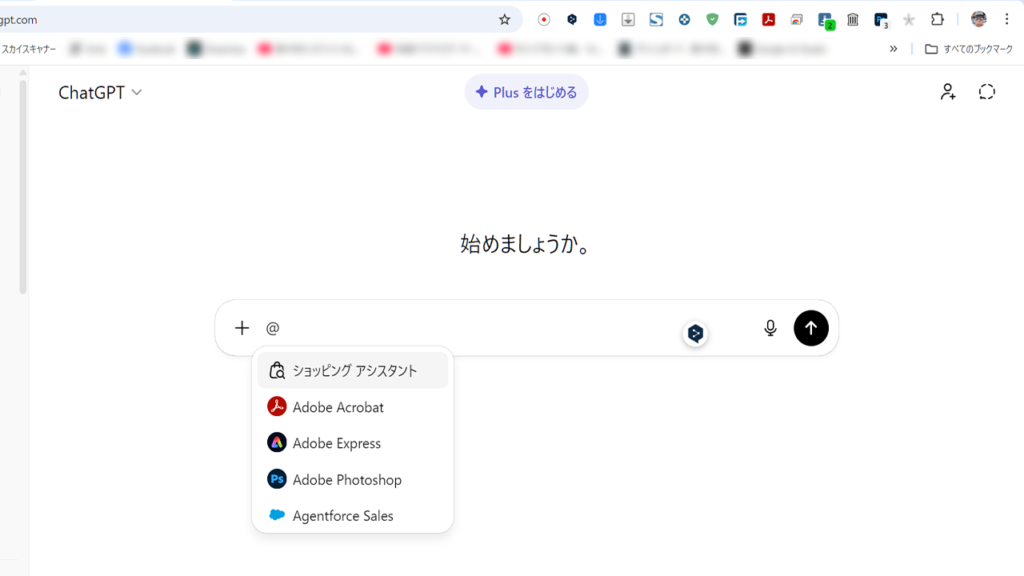
Task: Activate the microphone voice input icon
Action: 770,328
